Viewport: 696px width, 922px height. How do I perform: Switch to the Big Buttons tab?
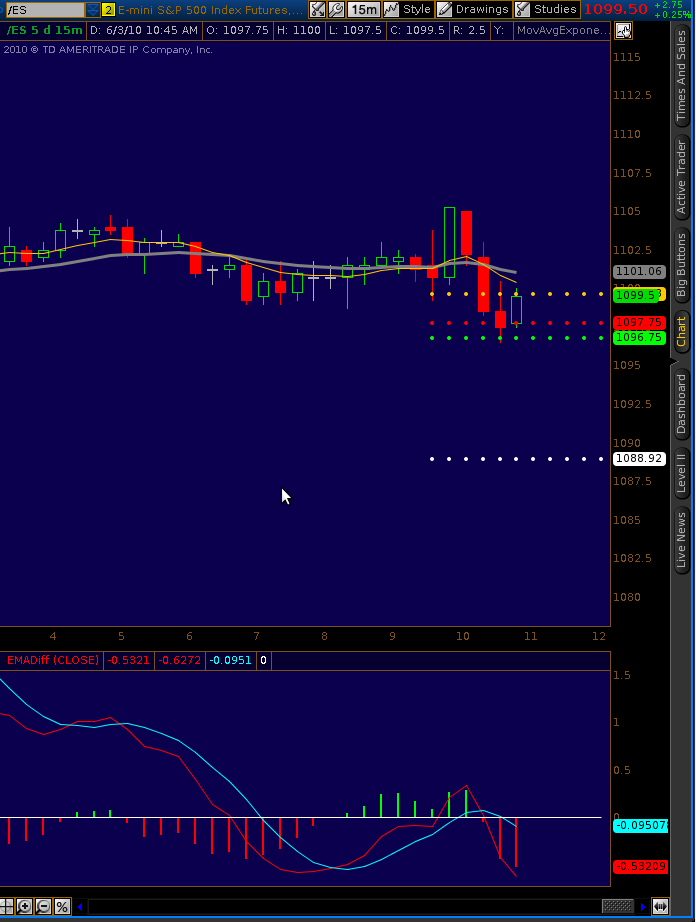tap(681, 265)
